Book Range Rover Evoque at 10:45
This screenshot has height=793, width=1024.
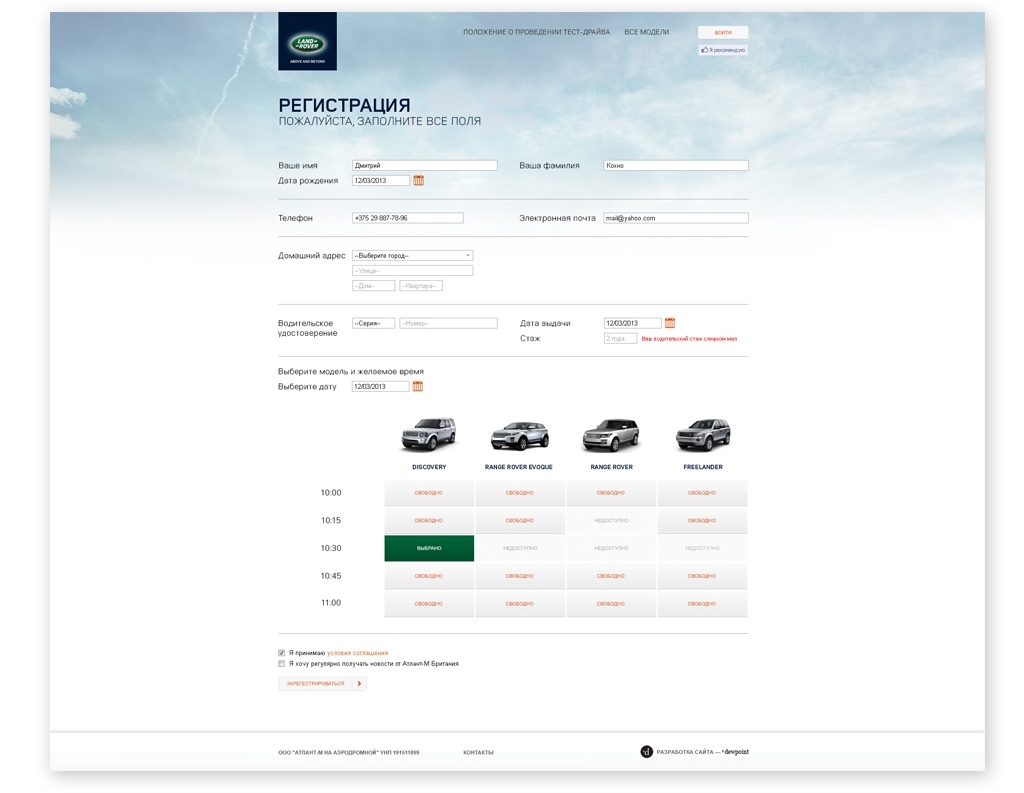tap(520, 576)
